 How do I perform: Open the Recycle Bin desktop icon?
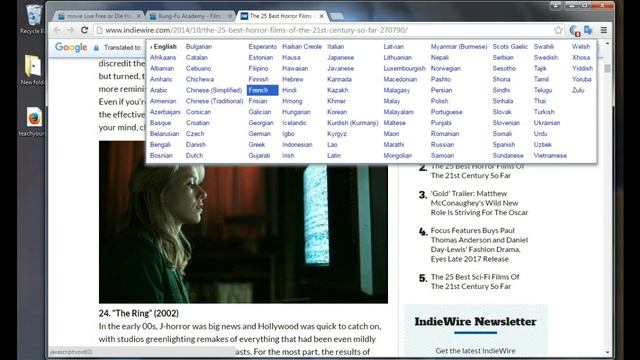click(x=33, y=19)
